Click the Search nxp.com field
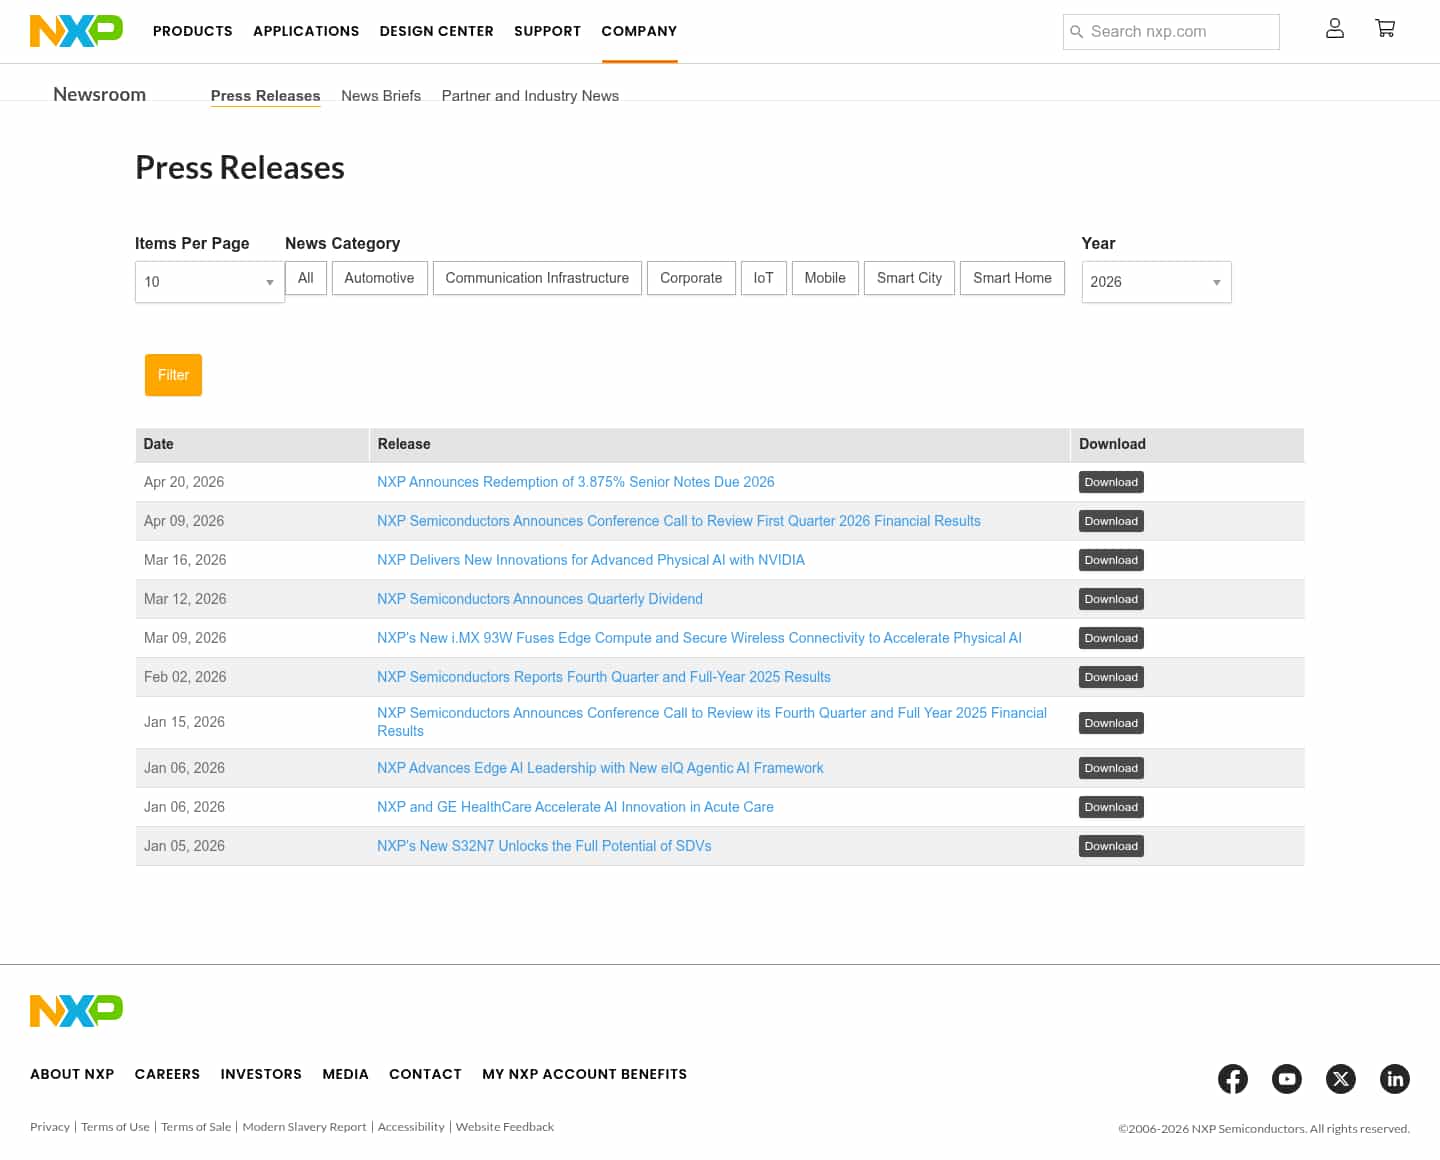This screenshot has width=1440, height=1160. pos(1171,32)
